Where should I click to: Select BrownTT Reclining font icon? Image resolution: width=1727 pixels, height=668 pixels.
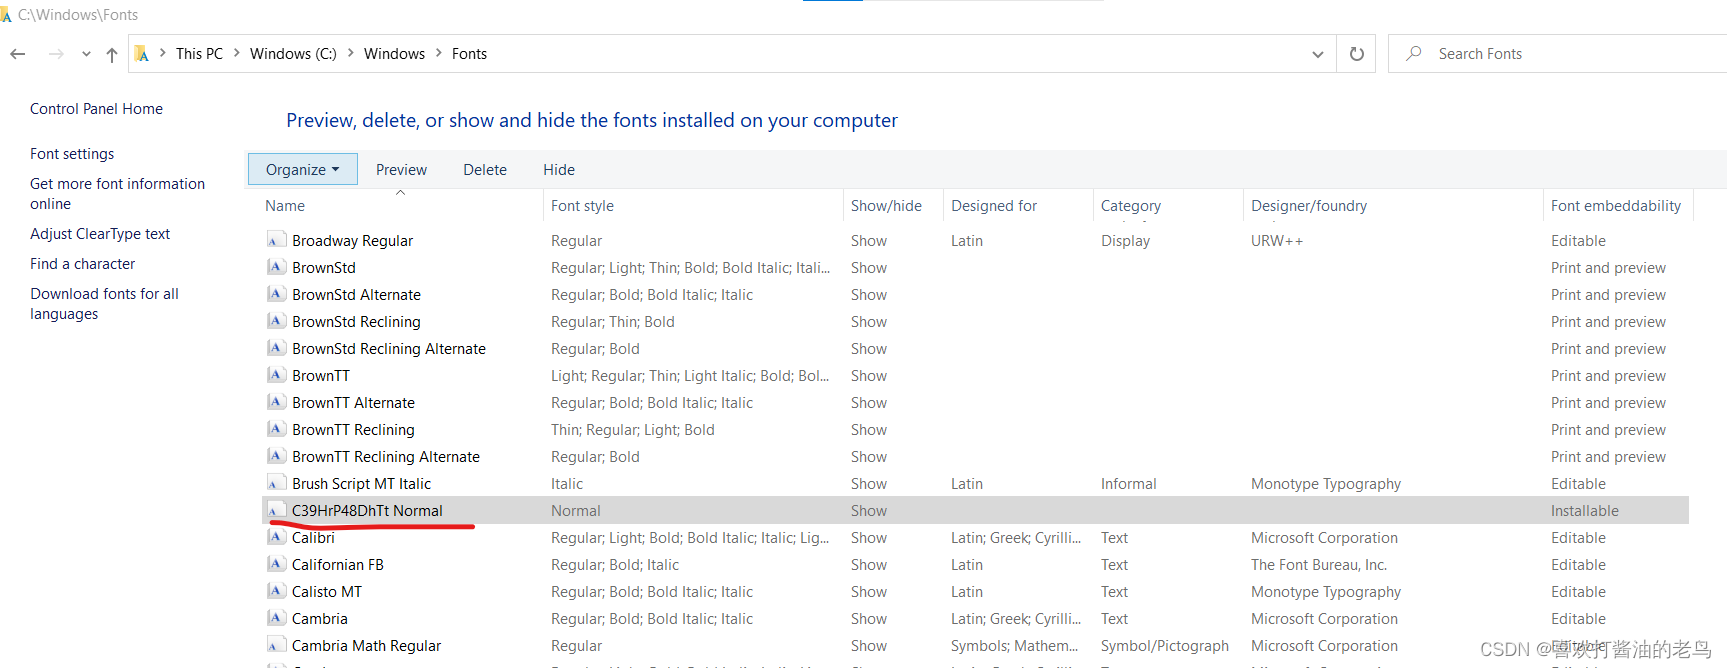(x=276, y=429)
